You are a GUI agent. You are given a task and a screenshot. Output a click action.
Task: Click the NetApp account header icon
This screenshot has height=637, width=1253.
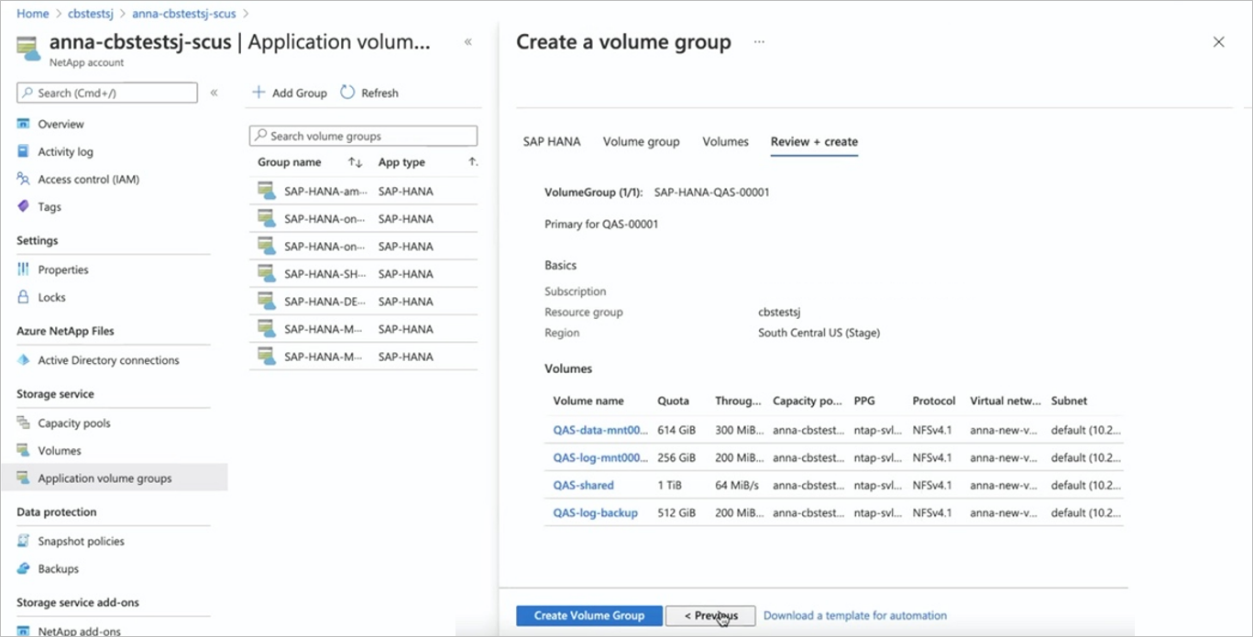pyautogui.click(x=29, y=49)
